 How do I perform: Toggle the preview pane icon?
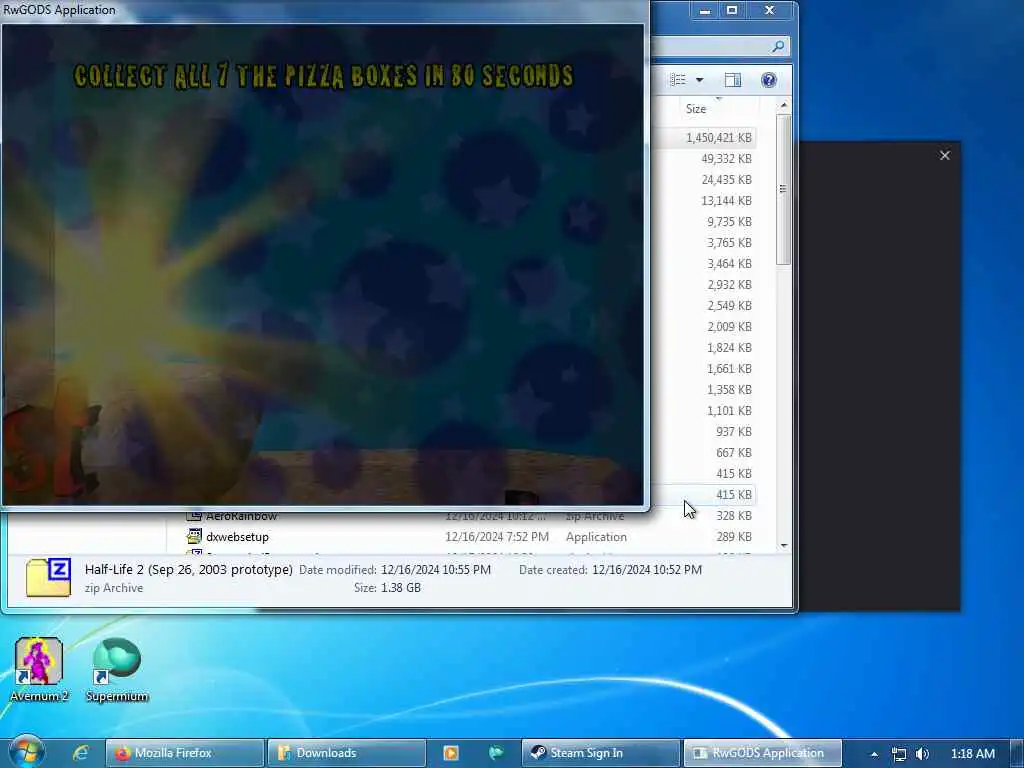733,80
